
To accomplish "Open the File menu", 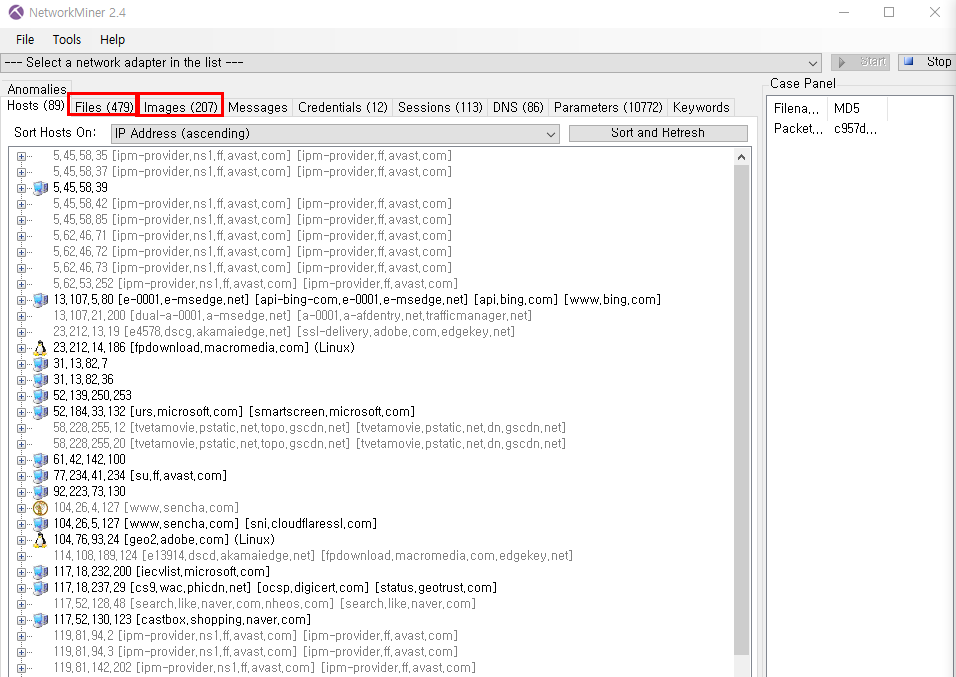I will [25, 40].
